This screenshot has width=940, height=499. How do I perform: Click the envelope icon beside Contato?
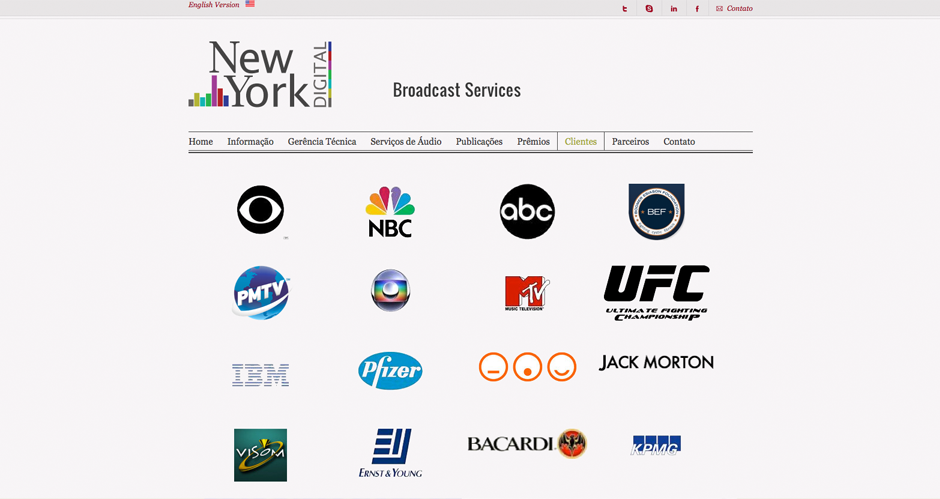click(x=719, y=8)
